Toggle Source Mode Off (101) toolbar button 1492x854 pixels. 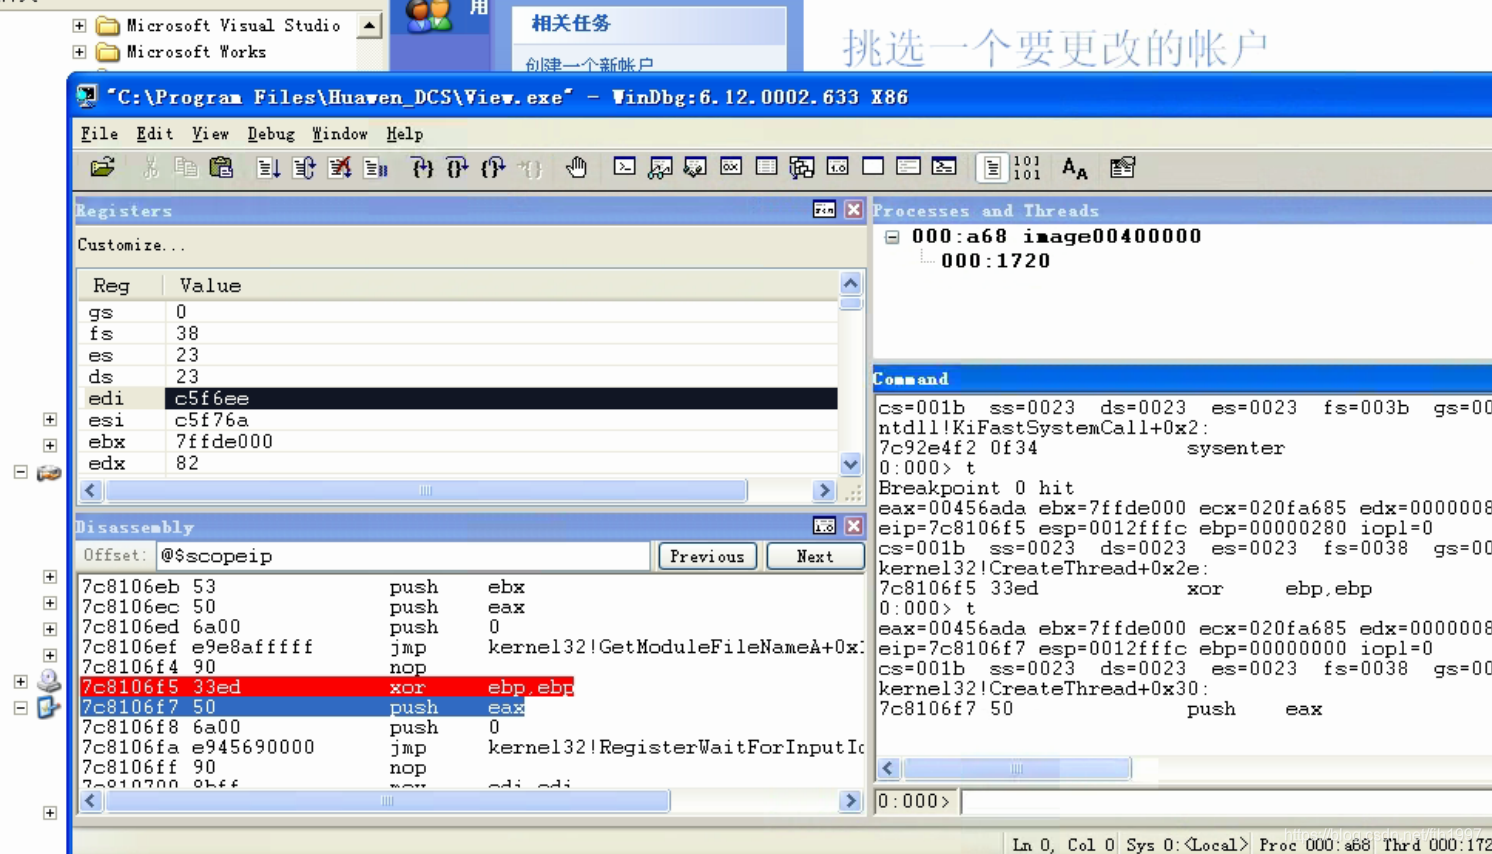1027,168
